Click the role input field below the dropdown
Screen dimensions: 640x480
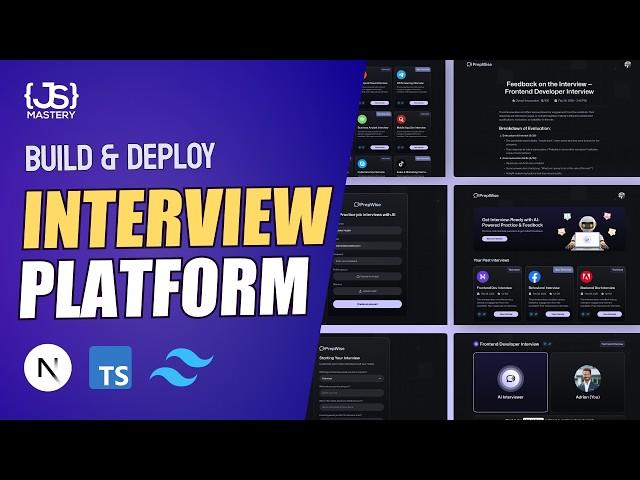(351, 393)
